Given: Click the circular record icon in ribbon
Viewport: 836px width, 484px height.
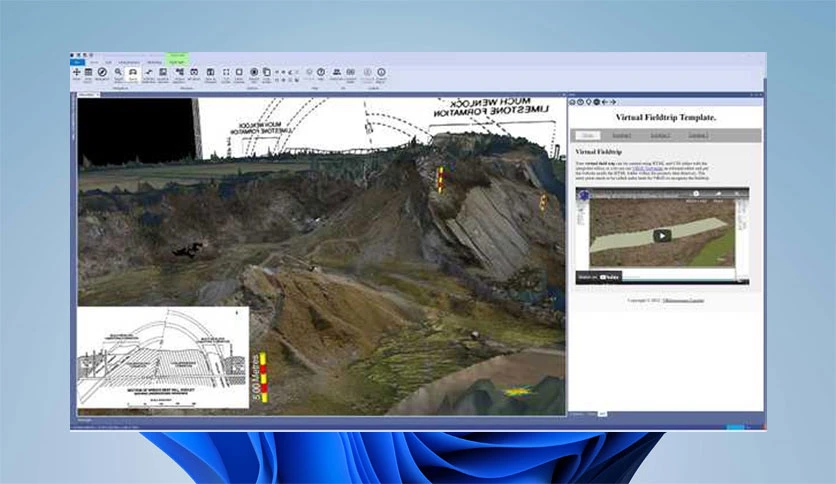Looking at the screenshot, I should coord(254,72).
